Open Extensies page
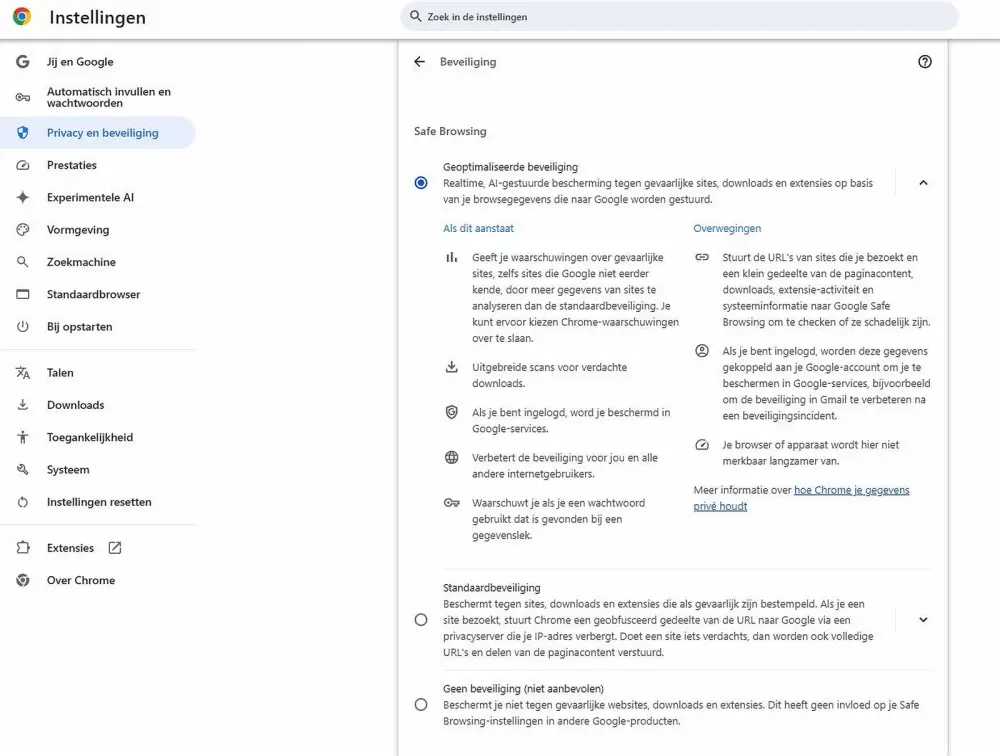 pyautogui.click(x=98, y=547)
